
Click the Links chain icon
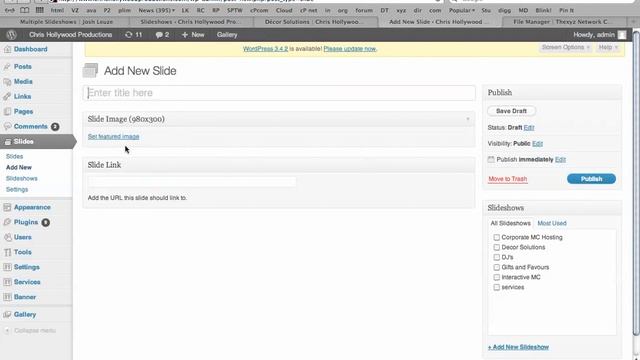(7, 96)
